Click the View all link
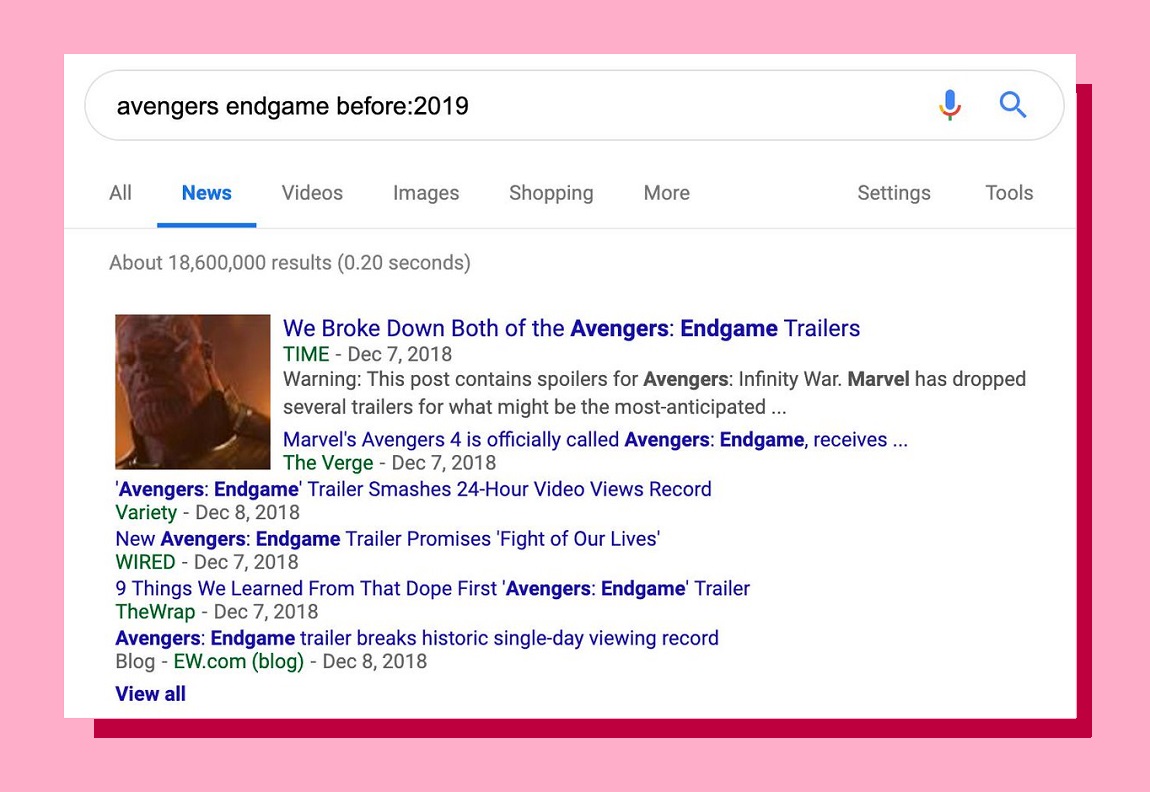Image resolution: width=1150 pixels, height=792 pixels. pyautogui.click(x=150, y=694)
